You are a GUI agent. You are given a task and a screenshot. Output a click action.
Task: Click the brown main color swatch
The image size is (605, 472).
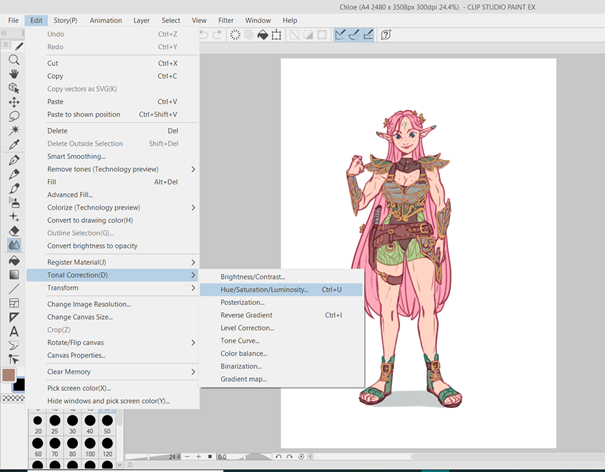coord(9,375)
